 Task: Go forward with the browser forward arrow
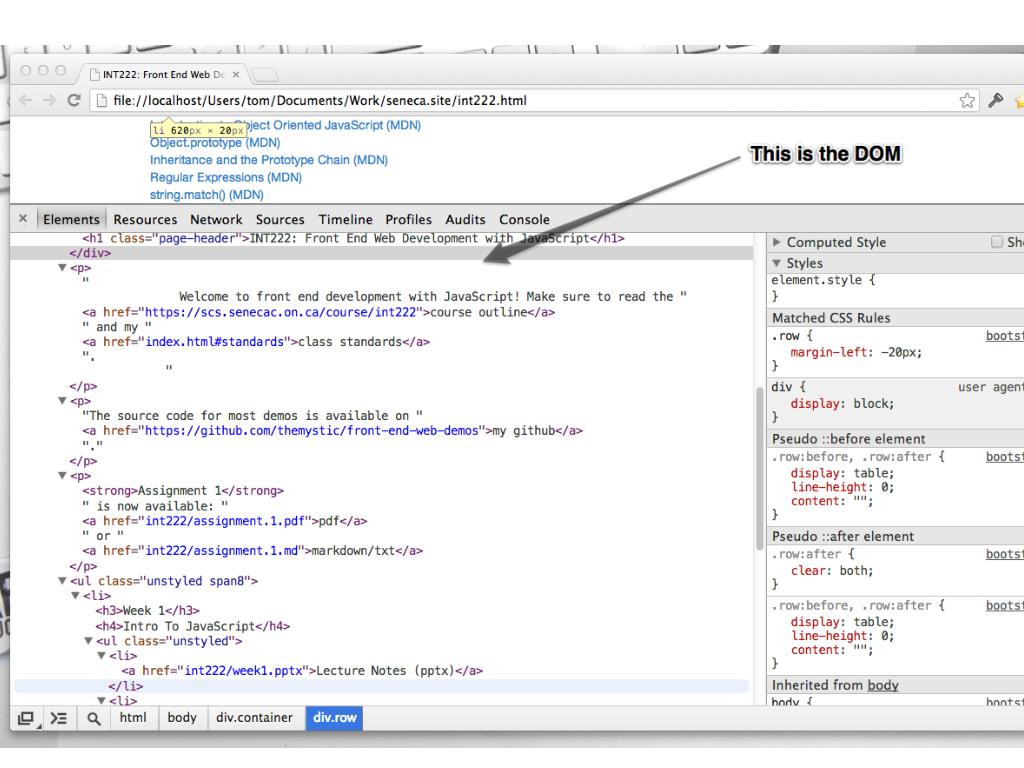pos(50,100)
